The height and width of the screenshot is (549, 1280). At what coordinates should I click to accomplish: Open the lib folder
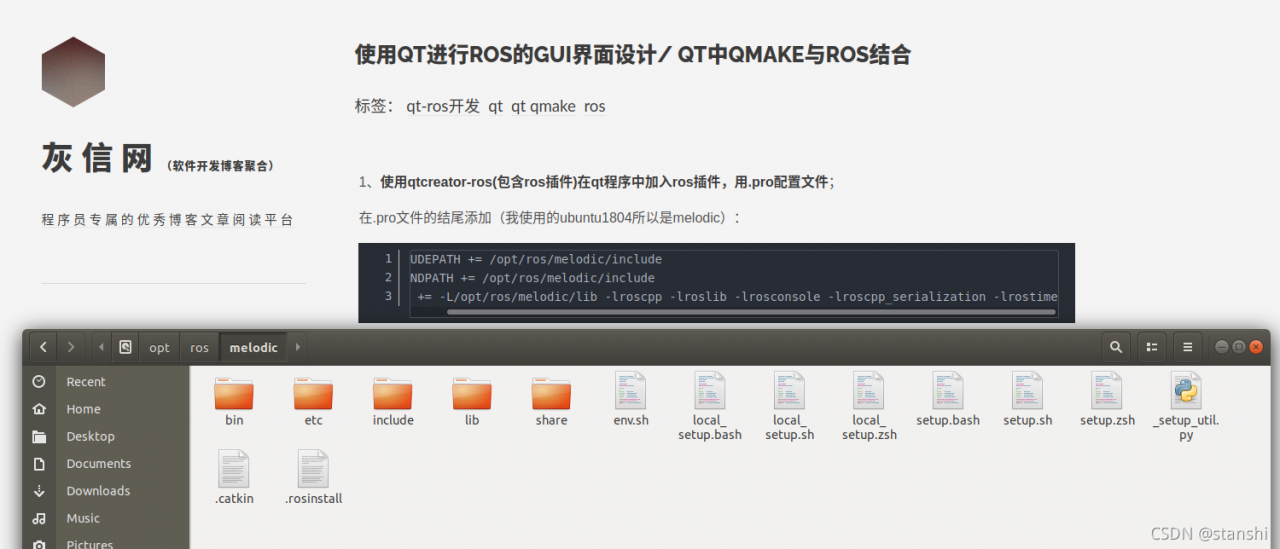tap(472, 400)
